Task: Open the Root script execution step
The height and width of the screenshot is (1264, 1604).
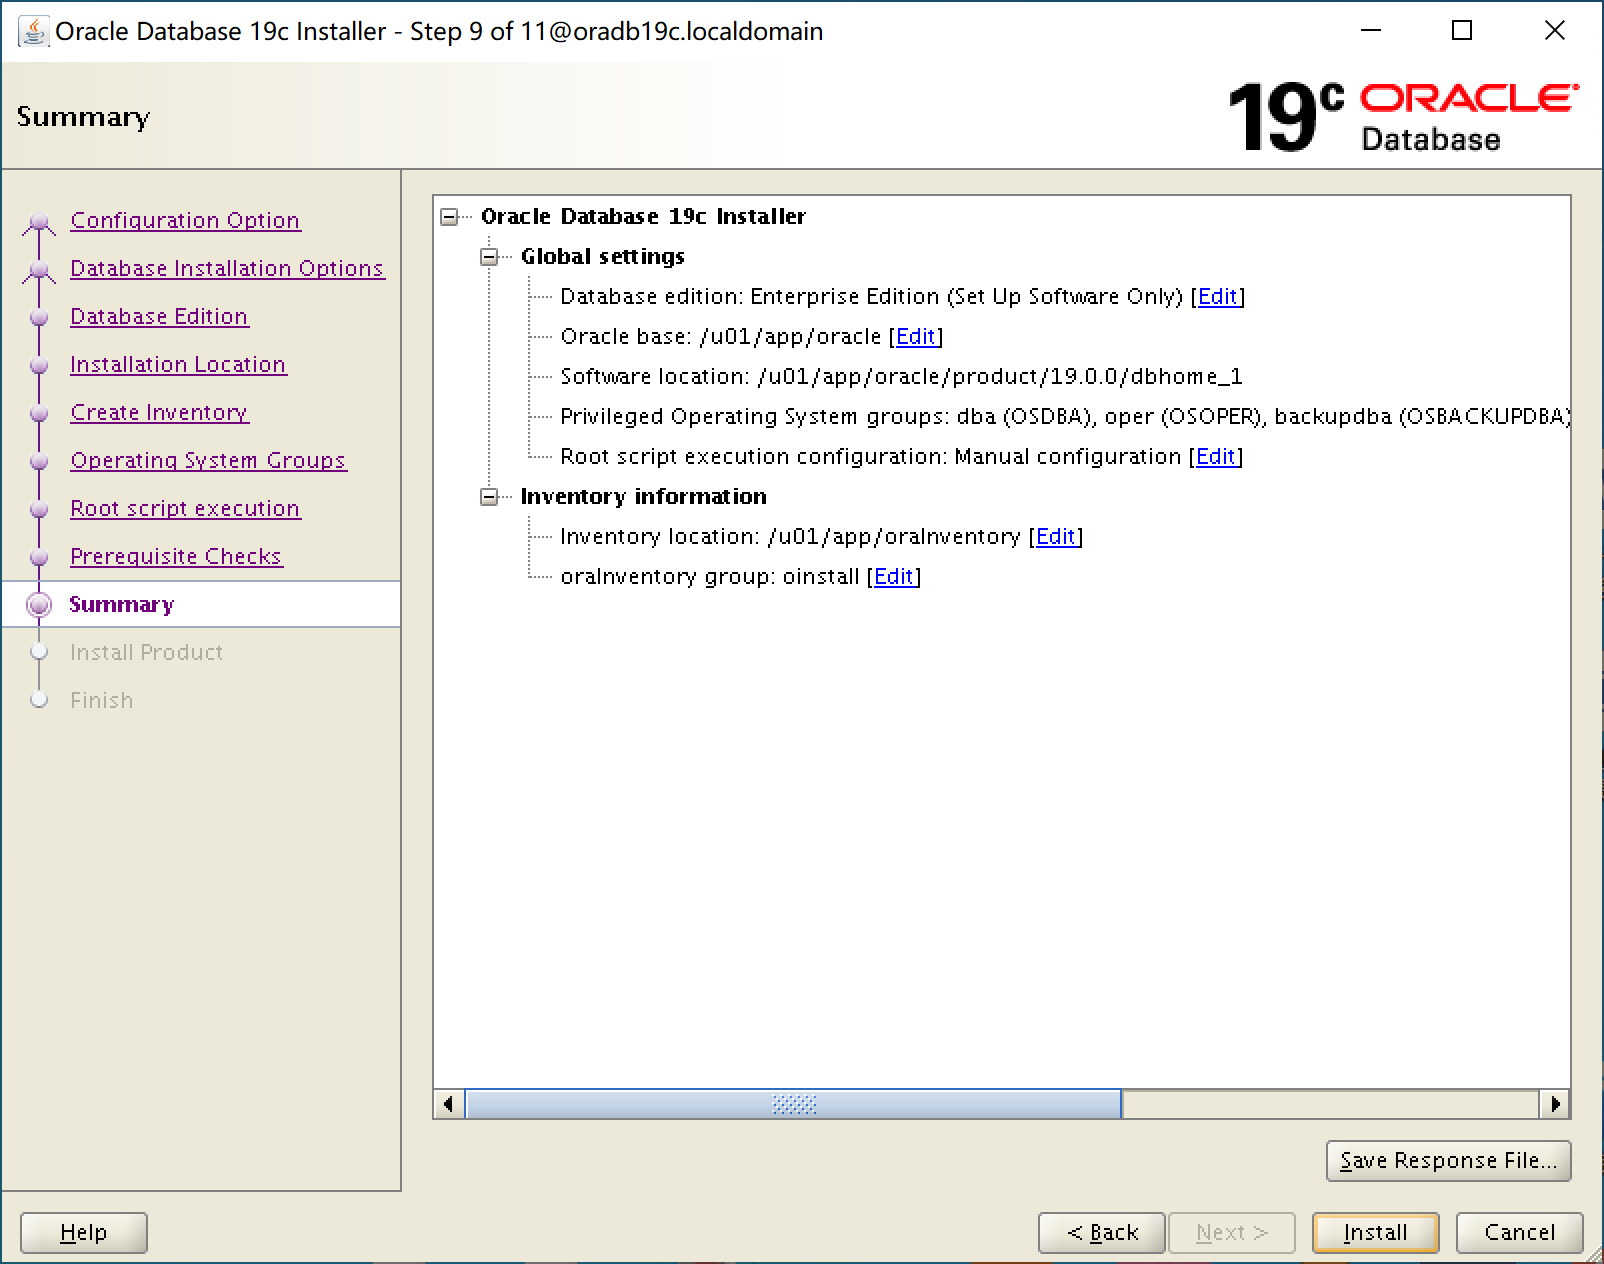Action: 185,508
